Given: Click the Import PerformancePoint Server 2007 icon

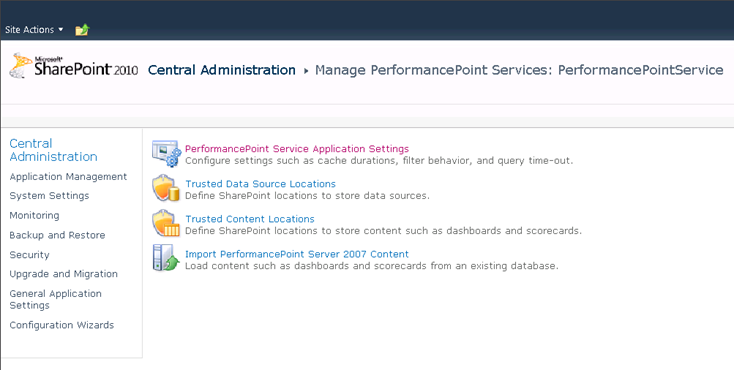Looking at the screenshot, I should tap(166, 258).
